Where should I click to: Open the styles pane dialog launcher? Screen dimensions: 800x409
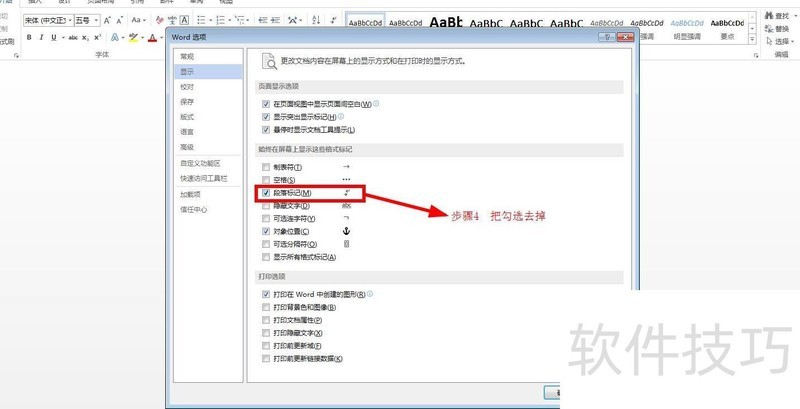click(756, 55)
